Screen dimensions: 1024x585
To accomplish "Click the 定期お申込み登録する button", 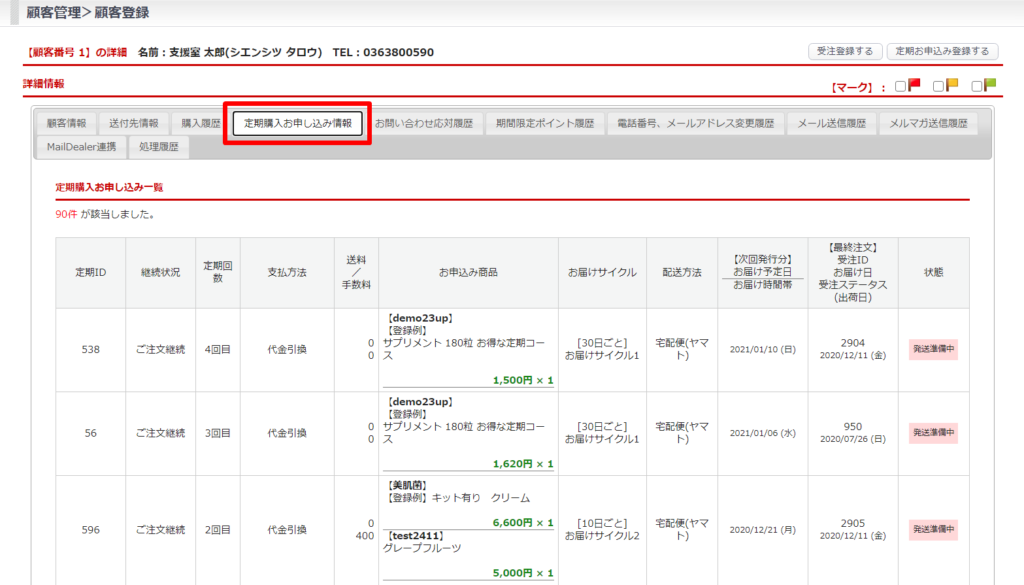I will tap(942, 51).
